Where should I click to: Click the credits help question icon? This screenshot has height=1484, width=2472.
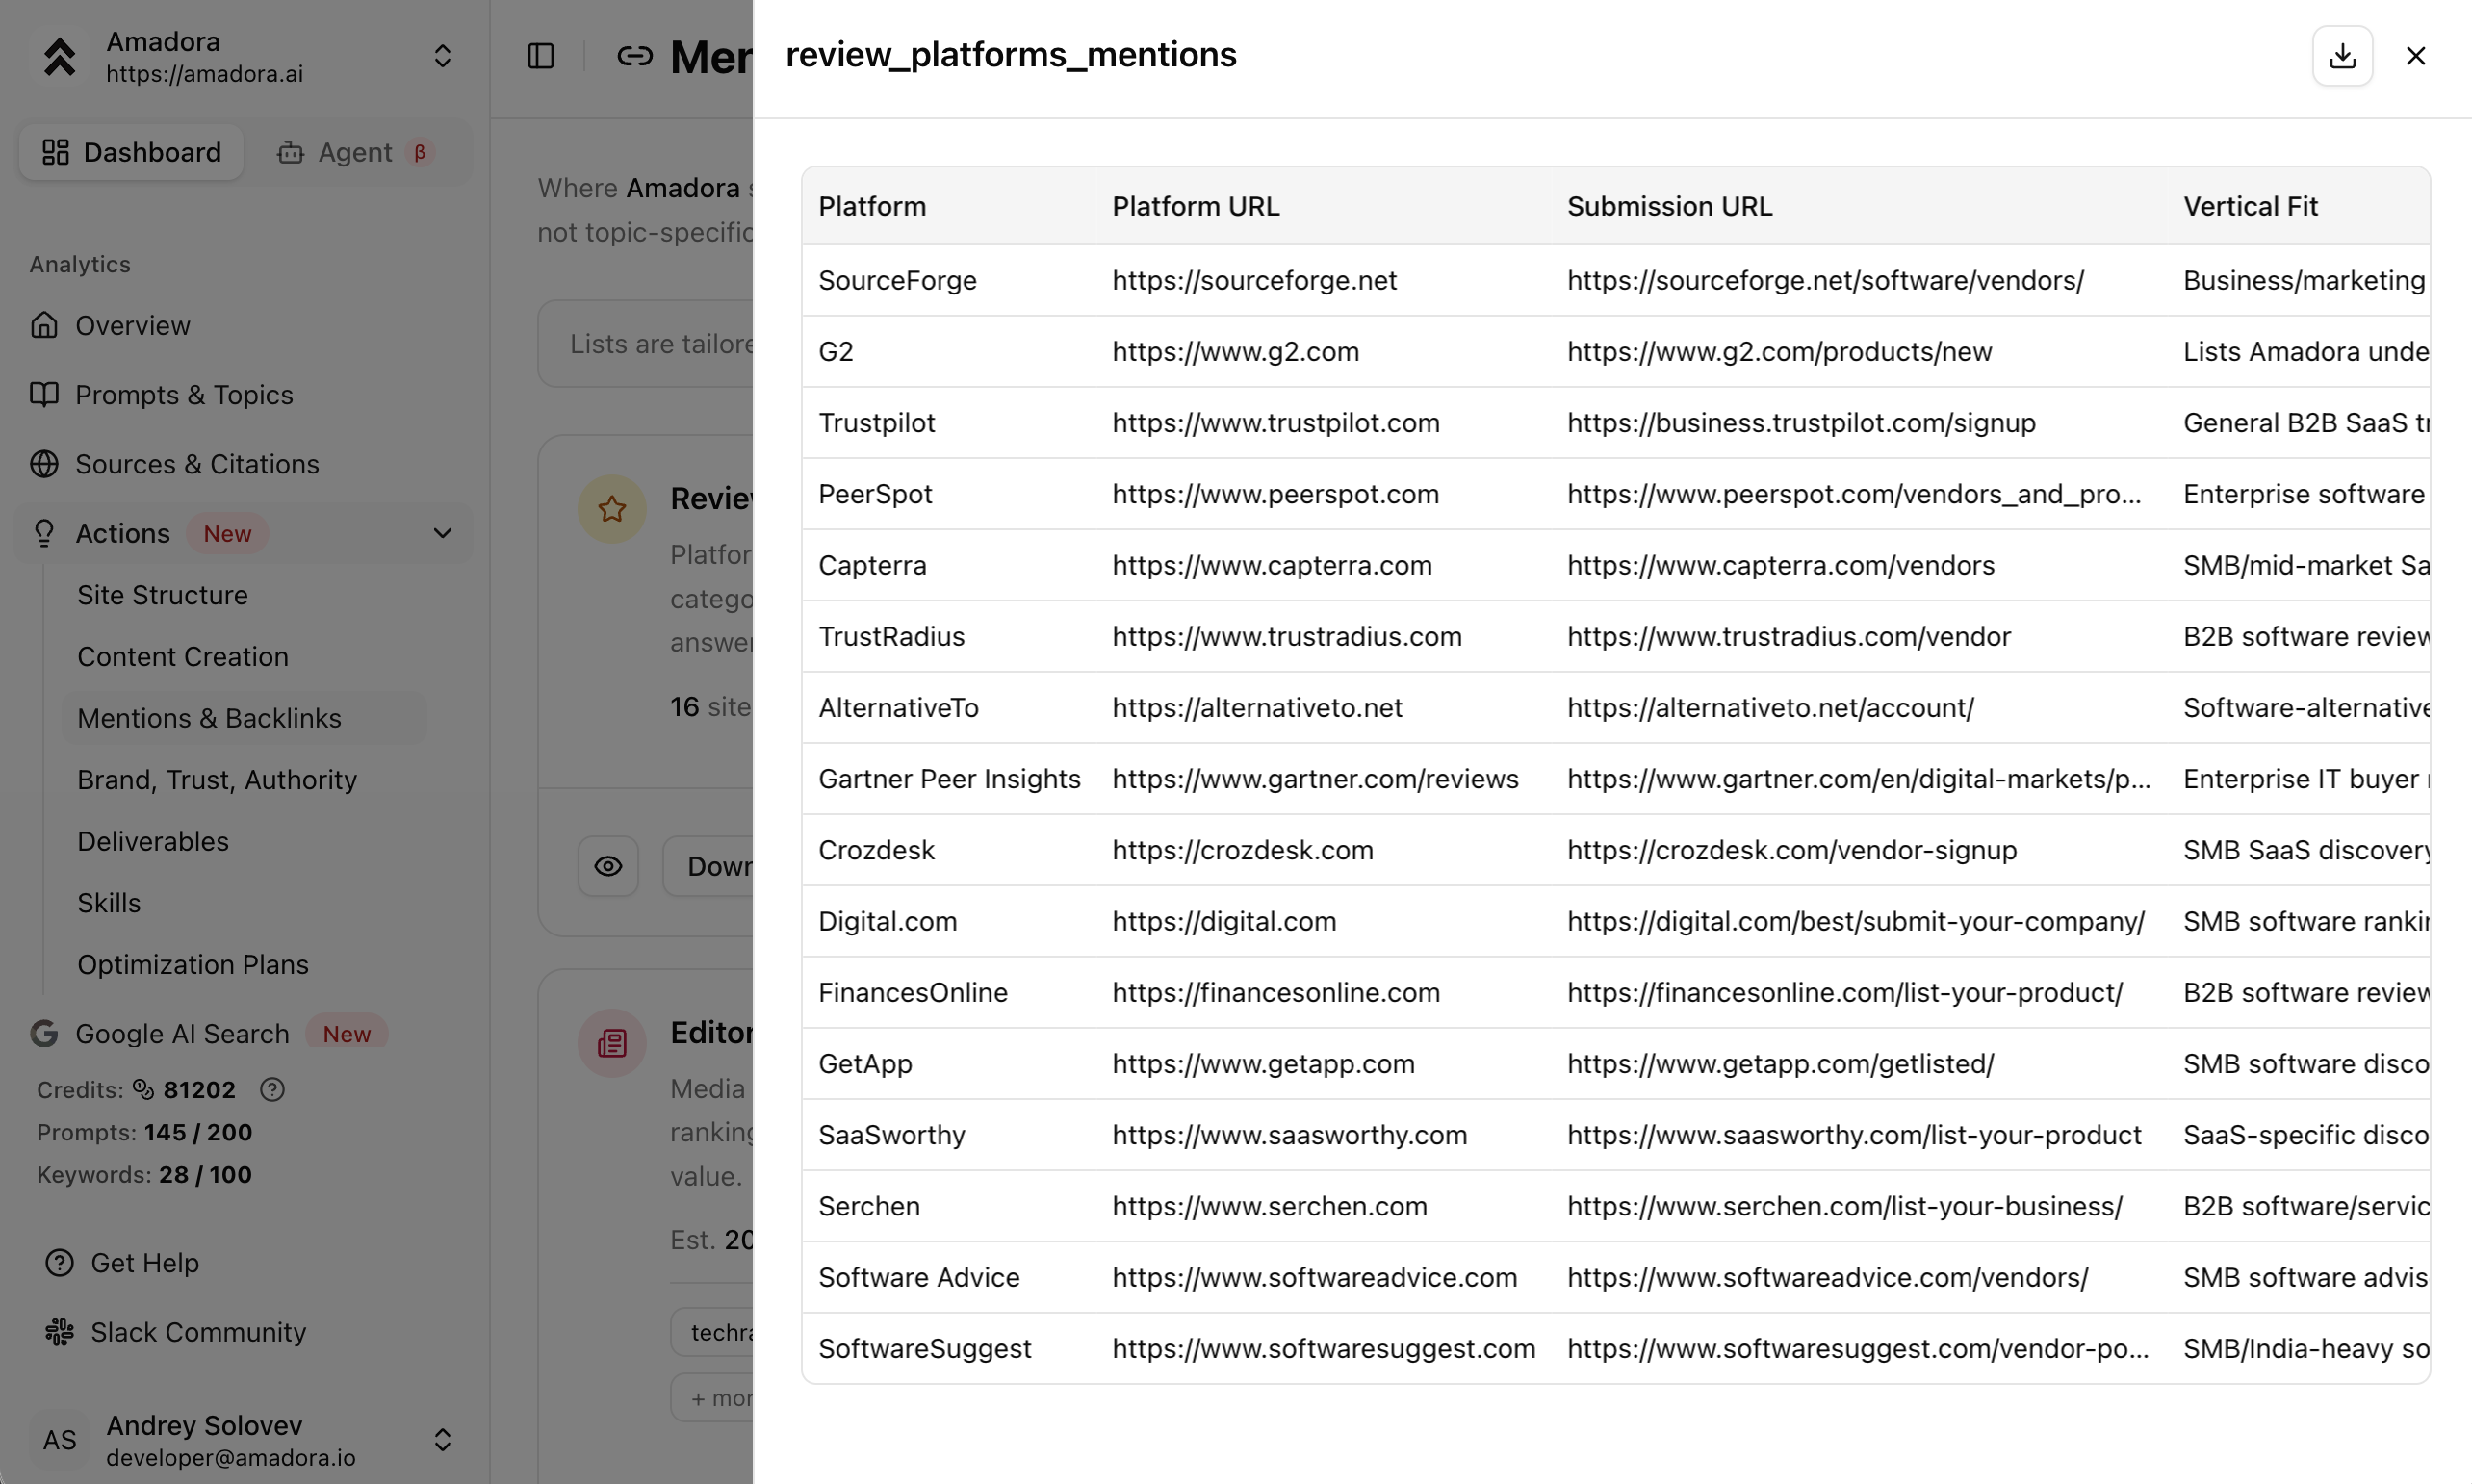click(x=272, y=1089)
